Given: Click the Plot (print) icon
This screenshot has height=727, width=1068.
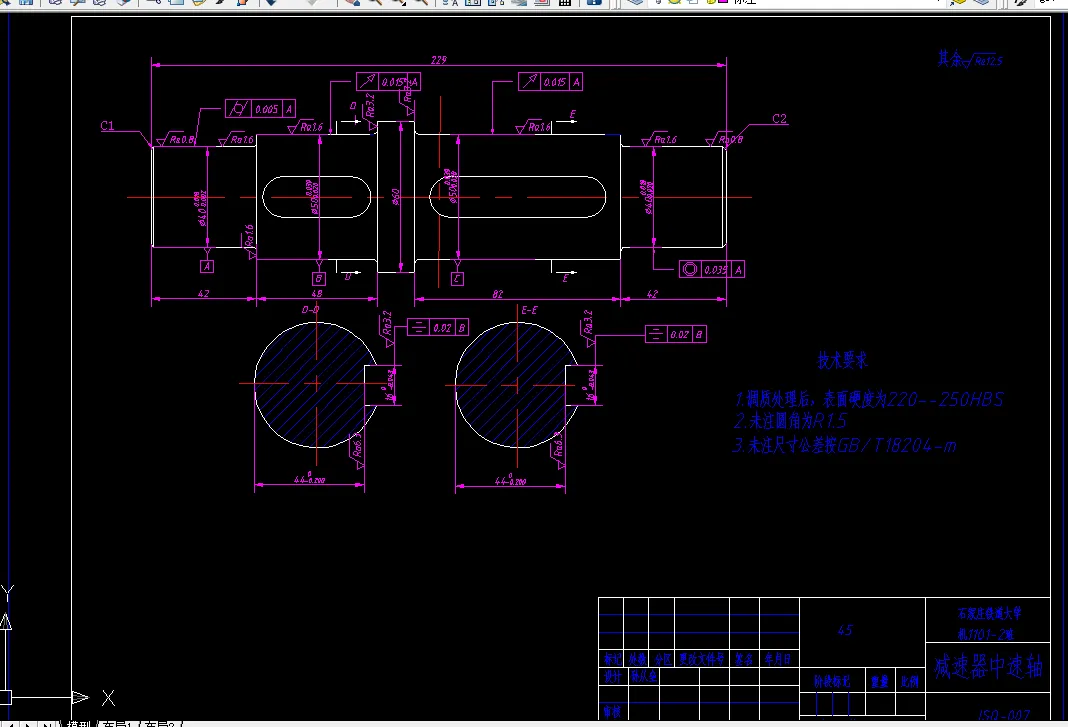Looking at the screenshot, I should click(x=56, y=2).
